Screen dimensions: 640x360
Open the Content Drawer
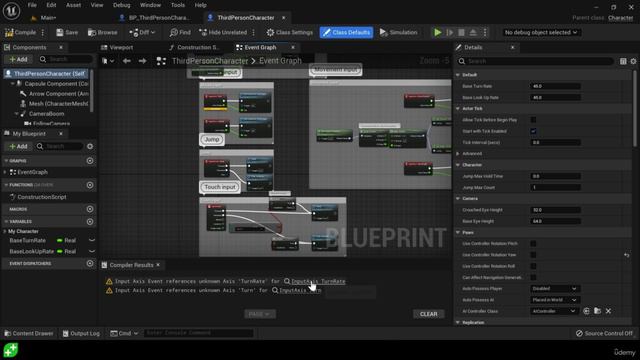coord(29,333)
